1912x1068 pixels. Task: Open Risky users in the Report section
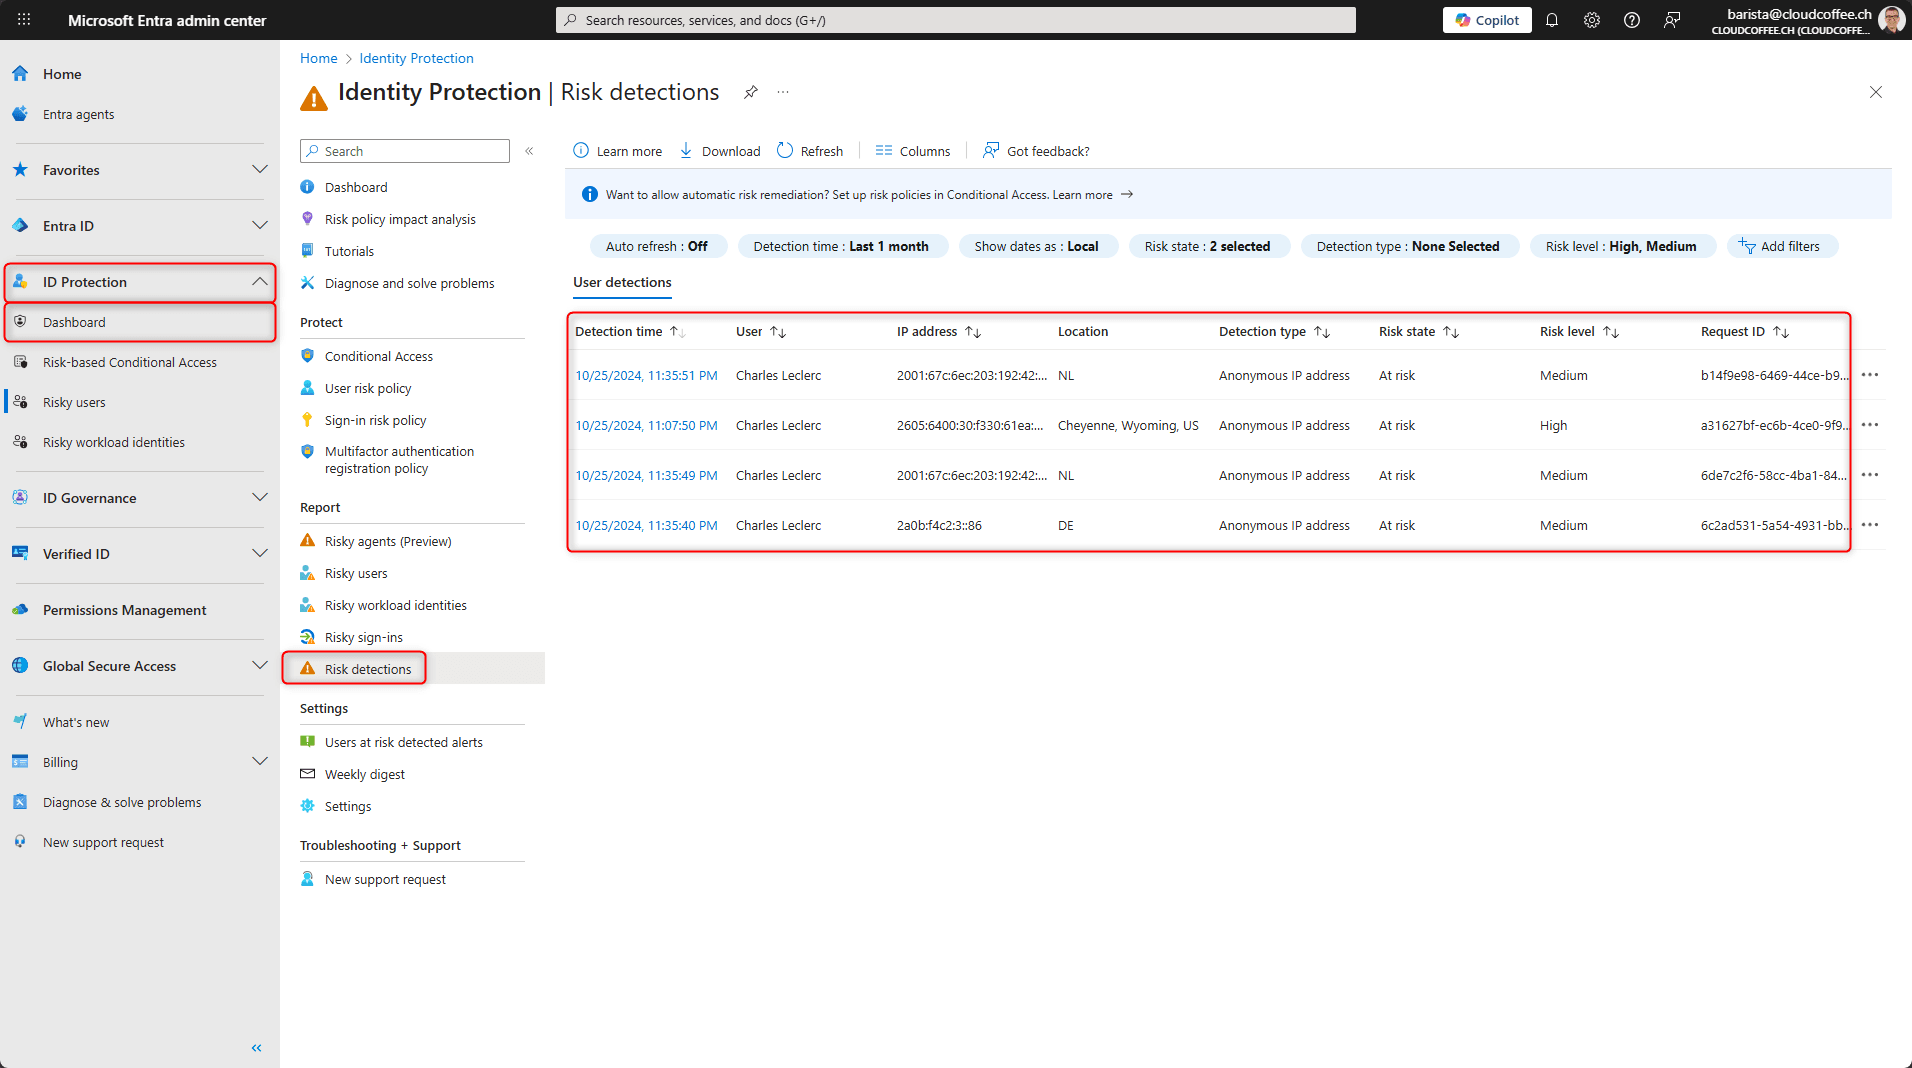356,573
